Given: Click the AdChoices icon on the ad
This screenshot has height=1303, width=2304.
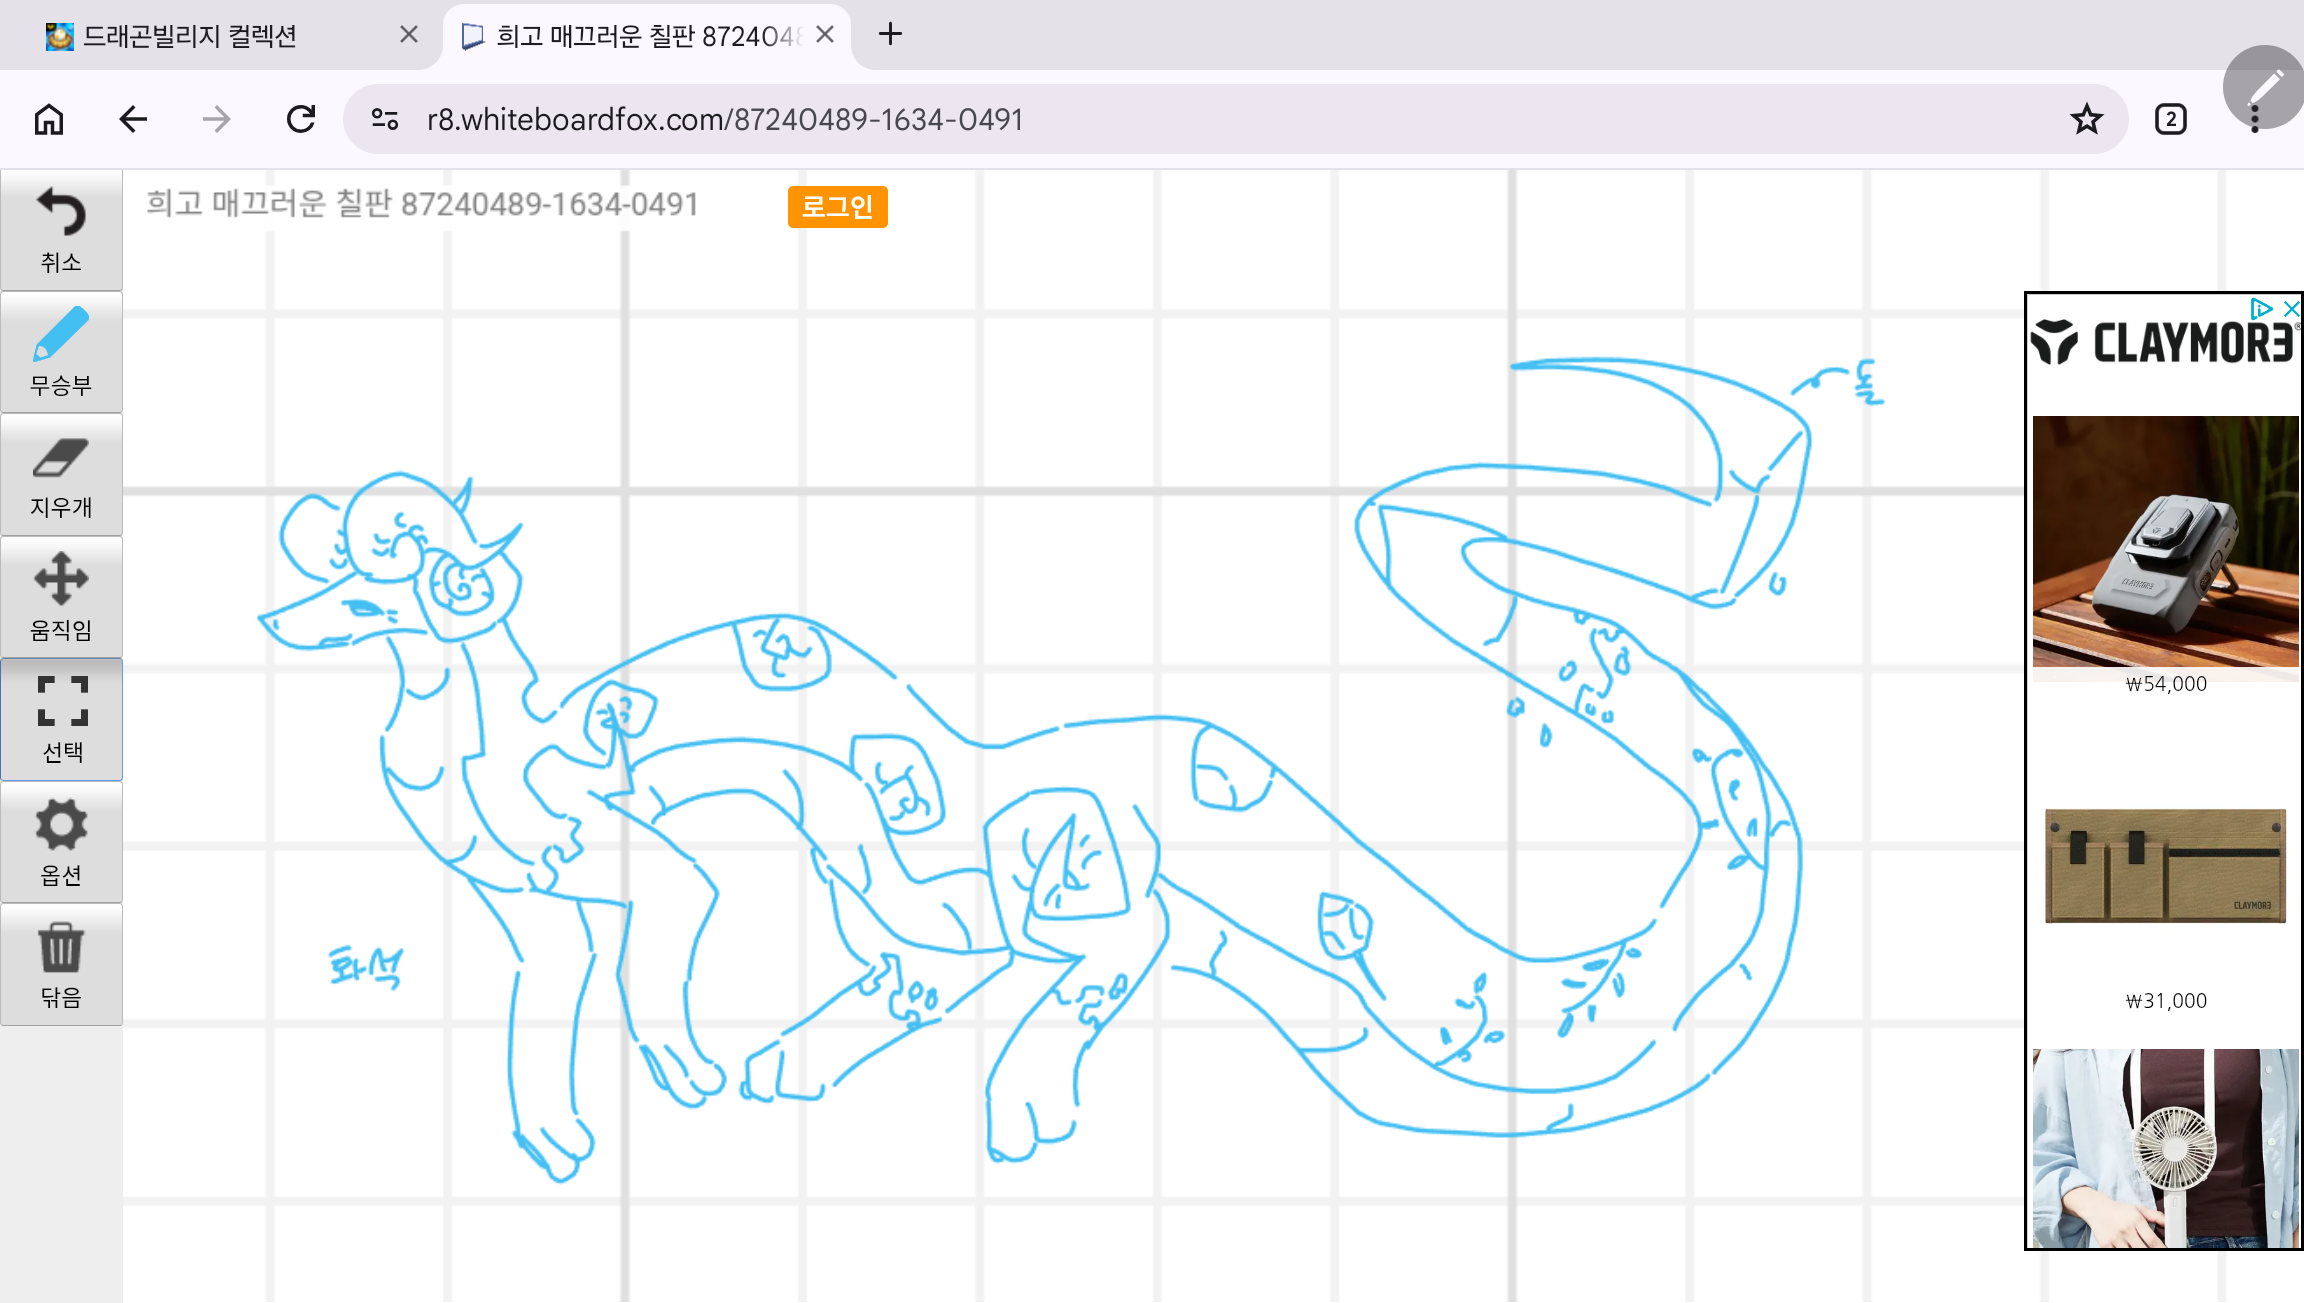Looking at the screenshot, I should tap(2260, 309).
